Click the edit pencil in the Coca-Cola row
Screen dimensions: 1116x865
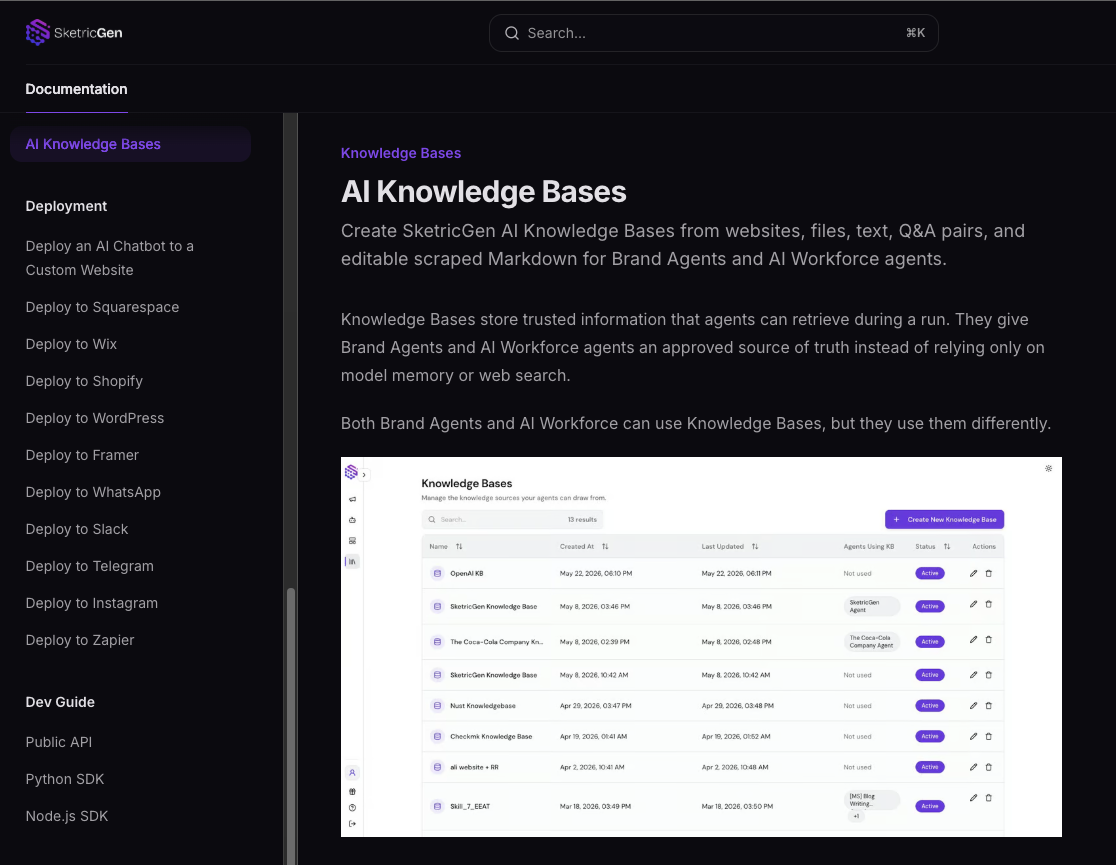tap(973, 639)
